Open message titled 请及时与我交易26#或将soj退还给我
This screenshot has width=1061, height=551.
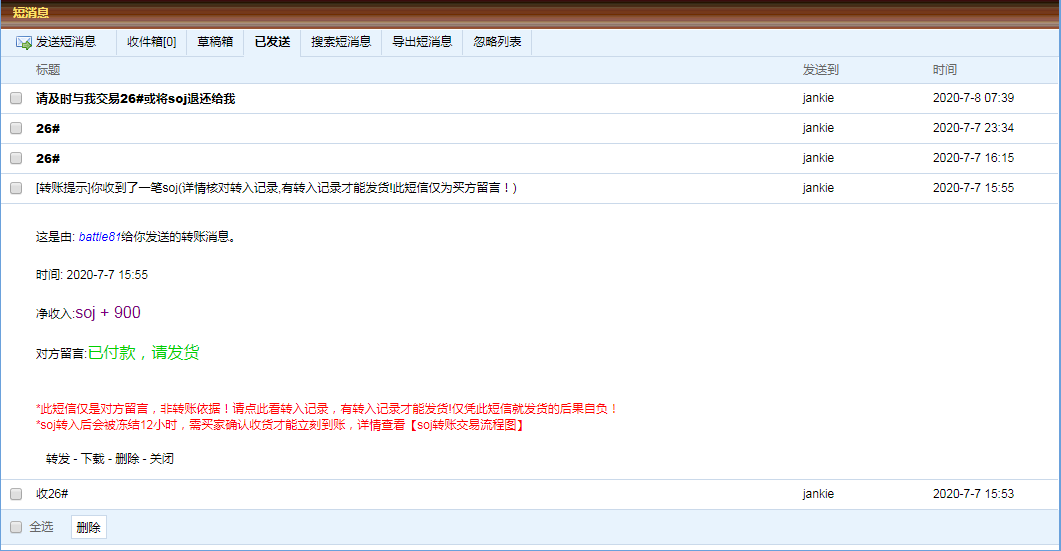point(135,99)
